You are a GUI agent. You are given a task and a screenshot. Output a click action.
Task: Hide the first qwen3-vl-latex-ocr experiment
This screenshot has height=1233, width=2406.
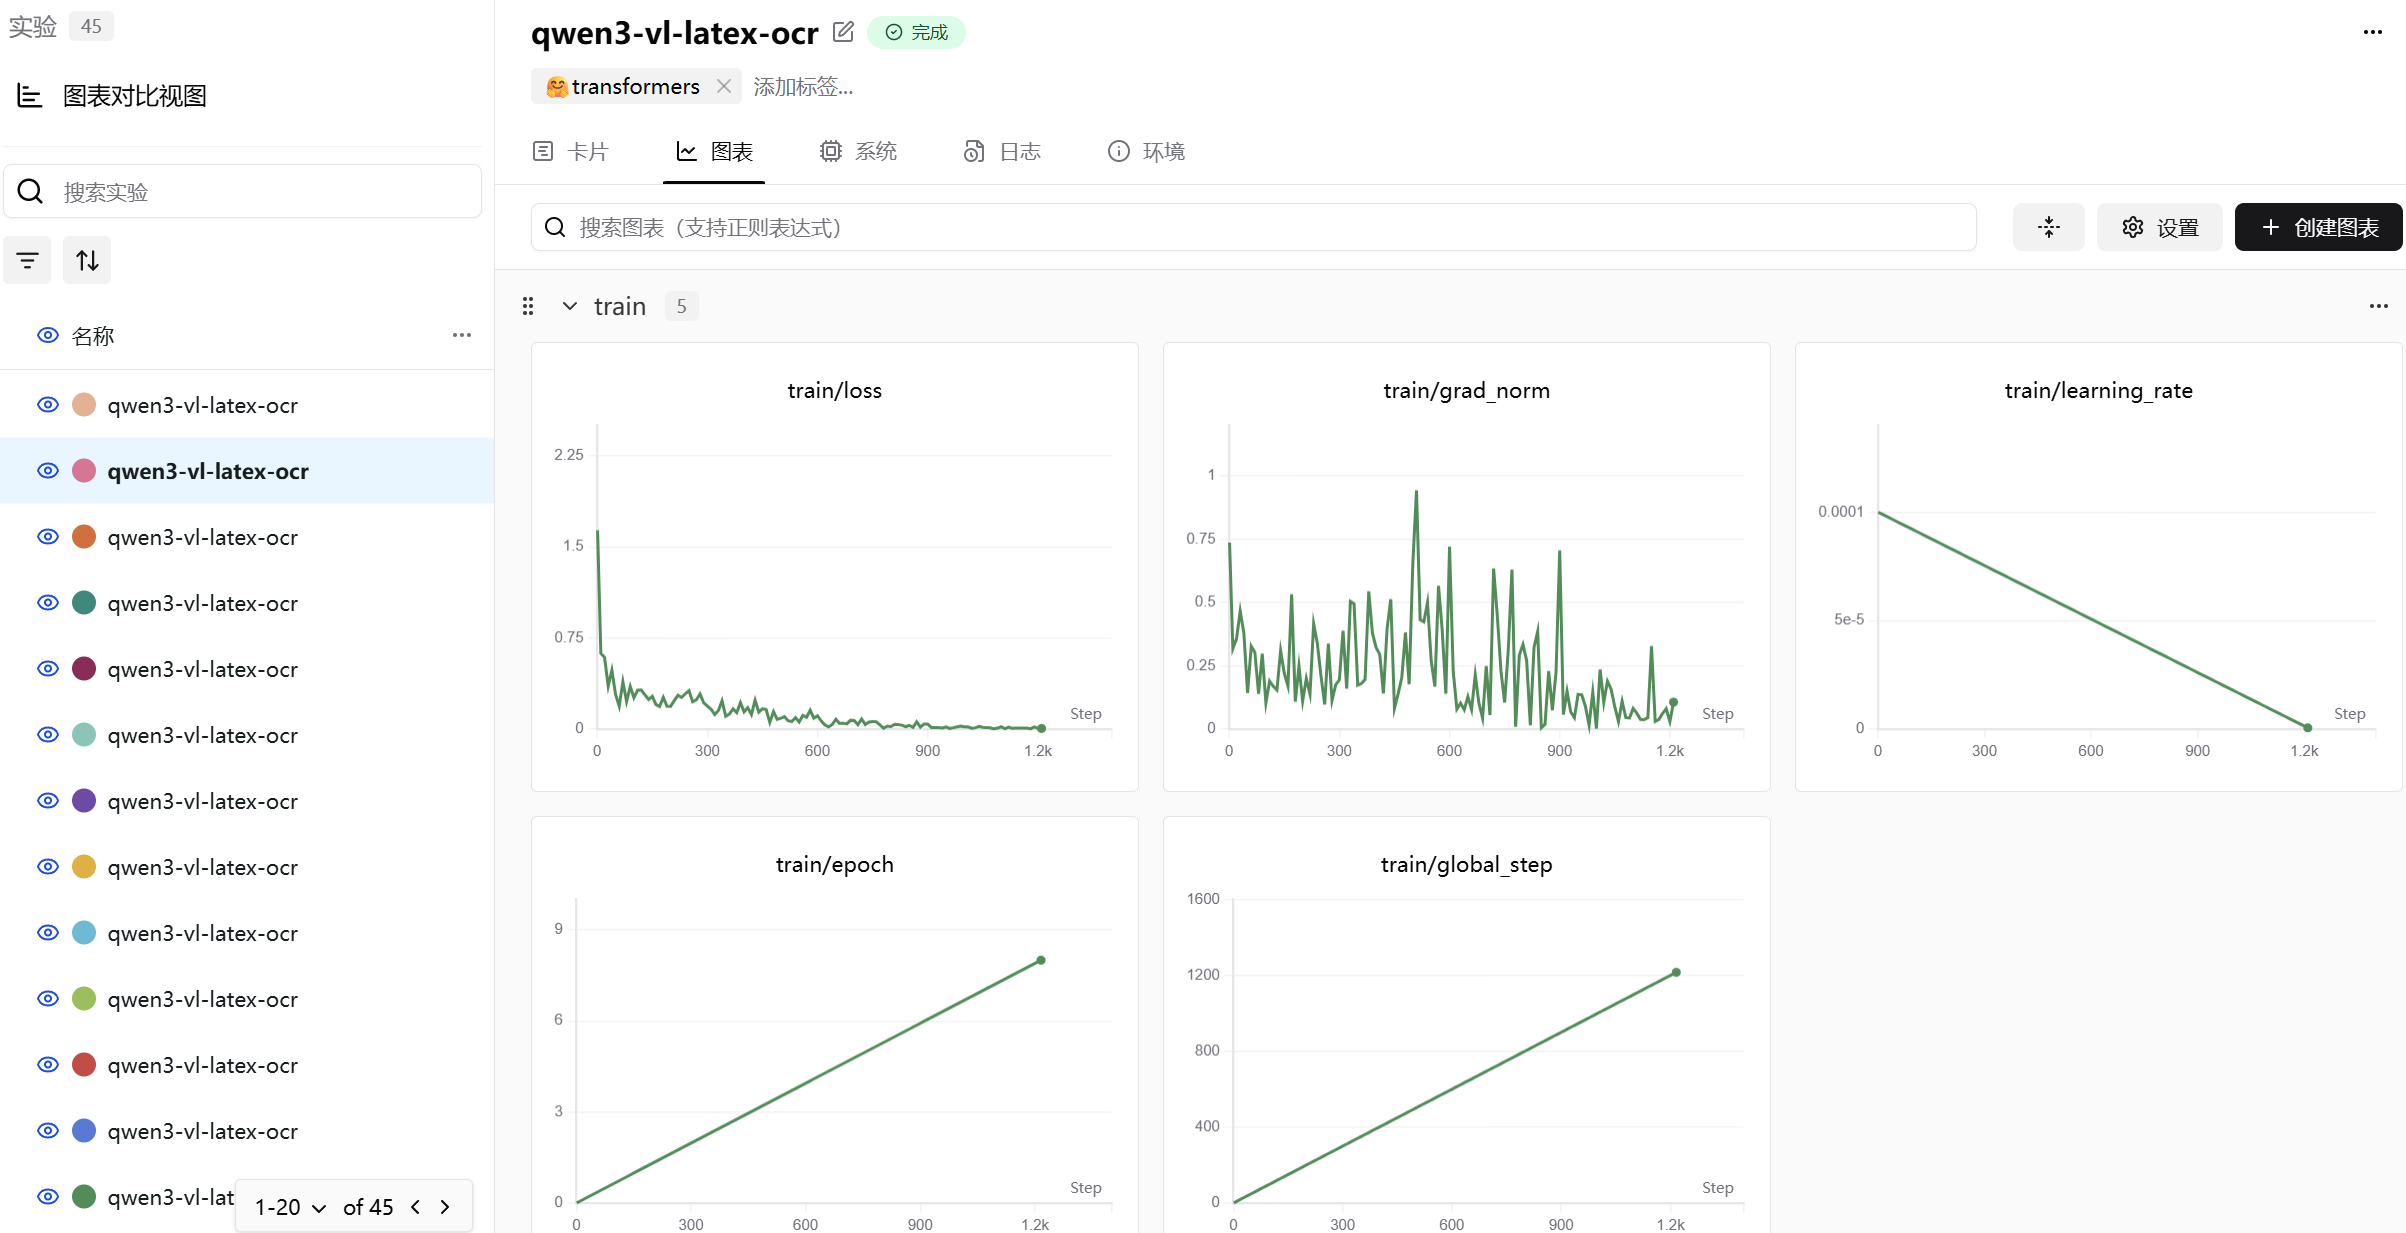pos(47,405)
